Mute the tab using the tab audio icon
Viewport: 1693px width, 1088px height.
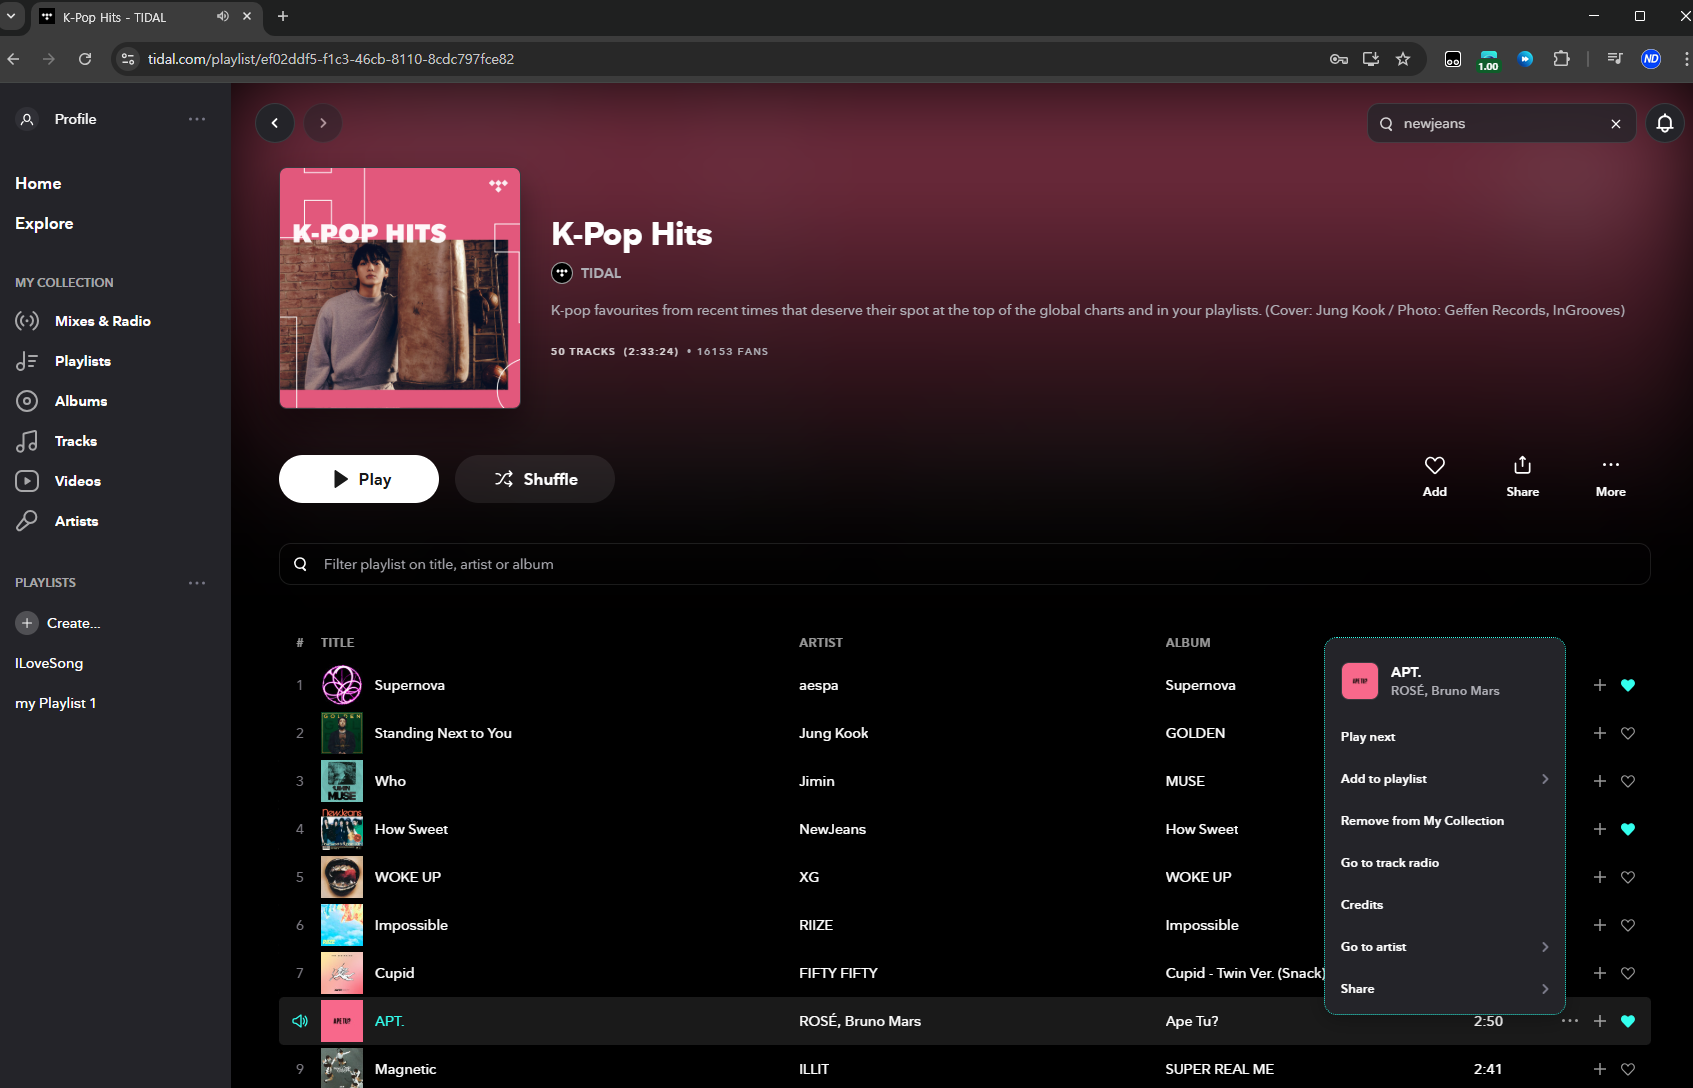tap(222, 17)
